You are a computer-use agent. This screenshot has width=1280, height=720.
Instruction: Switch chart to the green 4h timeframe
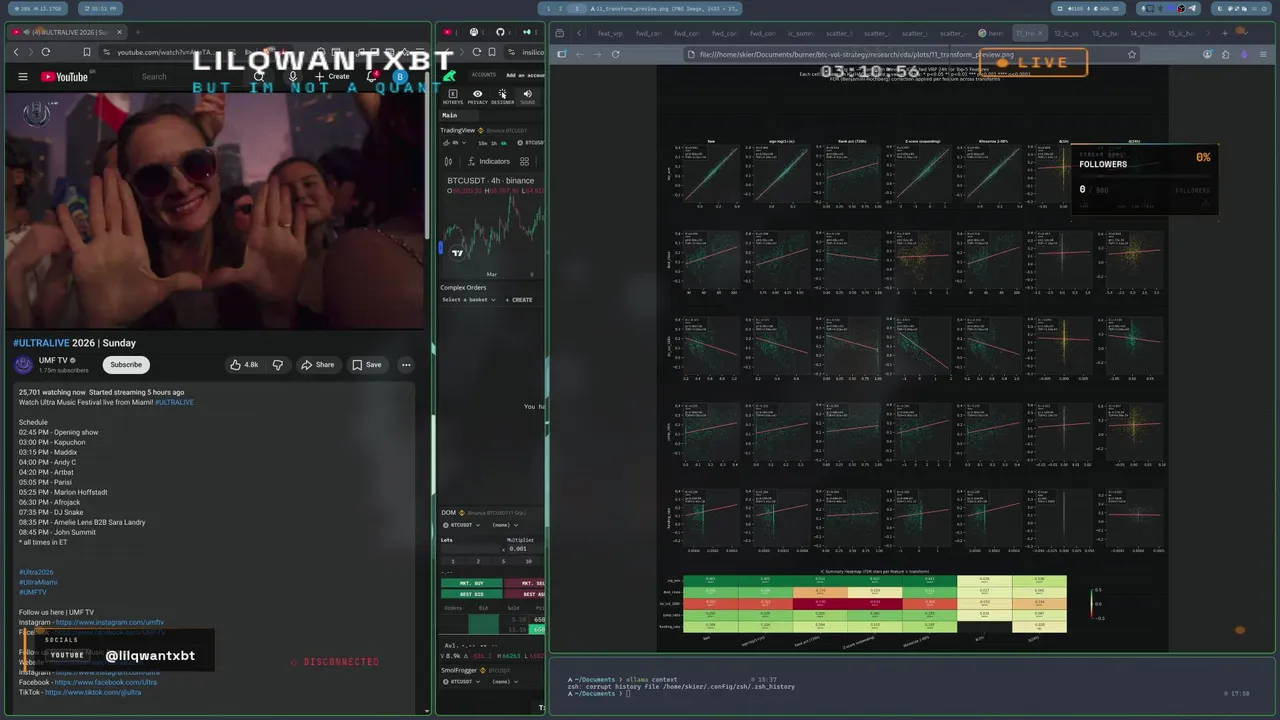pos(505,142)
